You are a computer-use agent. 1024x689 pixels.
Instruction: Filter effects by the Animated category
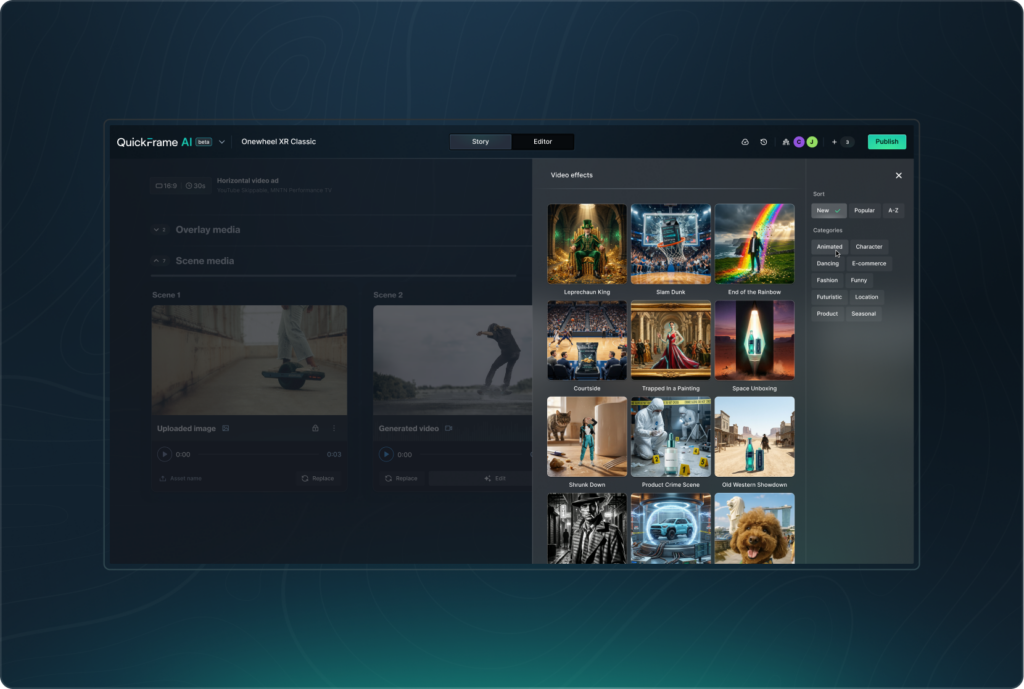click(x=829, y=247)
